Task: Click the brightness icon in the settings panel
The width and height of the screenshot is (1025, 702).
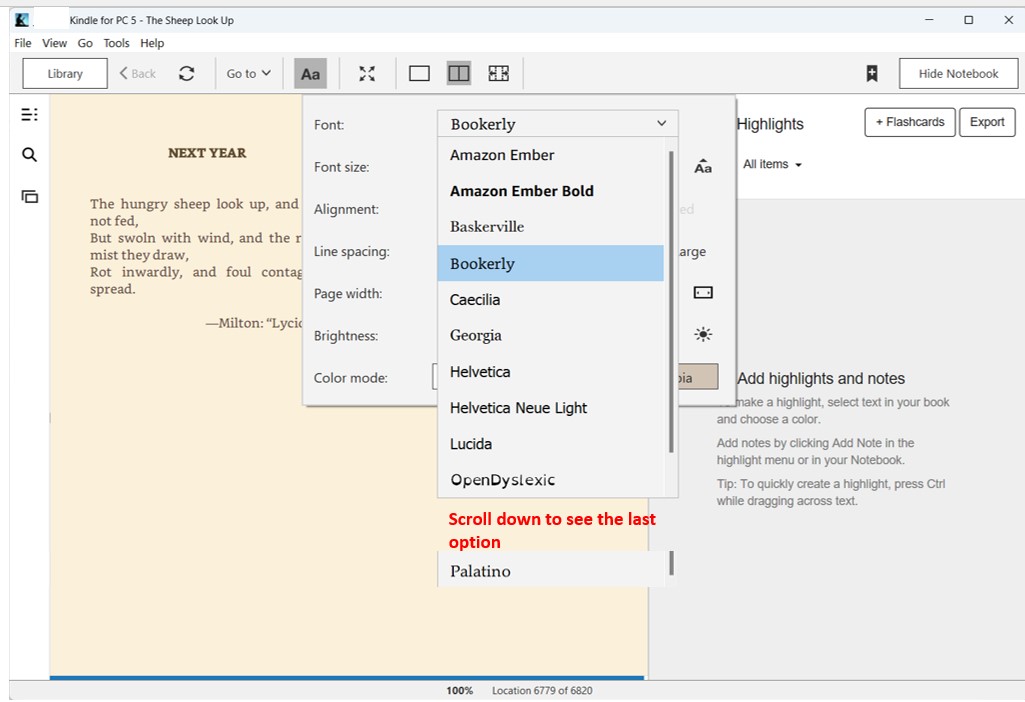Action: (x=703, y=335)
